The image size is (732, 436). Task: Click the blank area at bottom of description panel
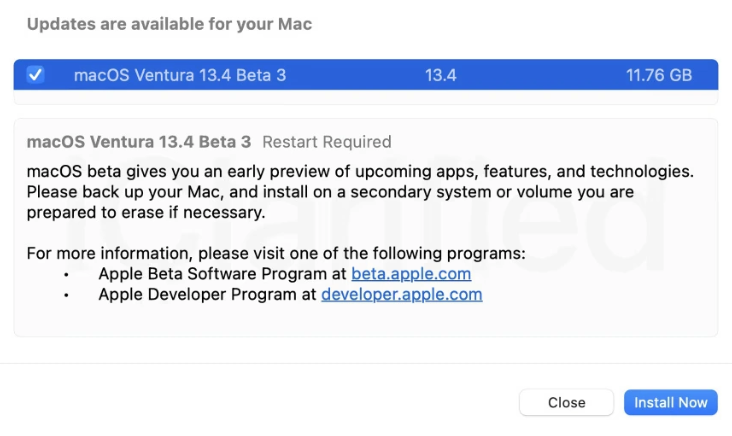pyautogui.click(x=365, y=322)
